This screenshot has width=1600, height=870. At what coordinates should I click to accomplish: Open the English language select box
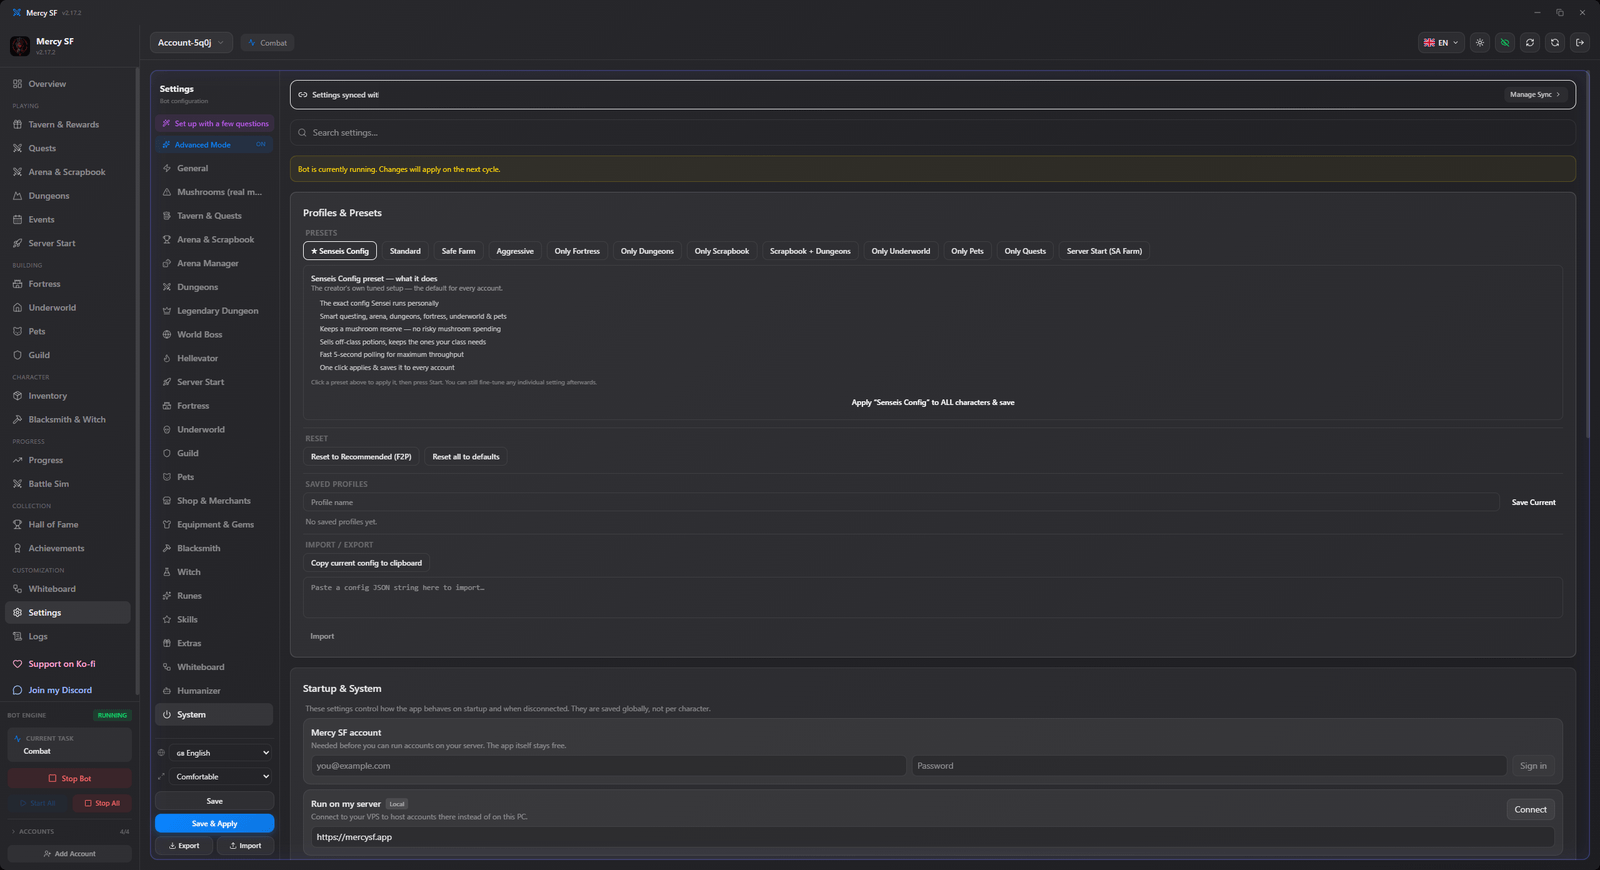tap(222, 753)
